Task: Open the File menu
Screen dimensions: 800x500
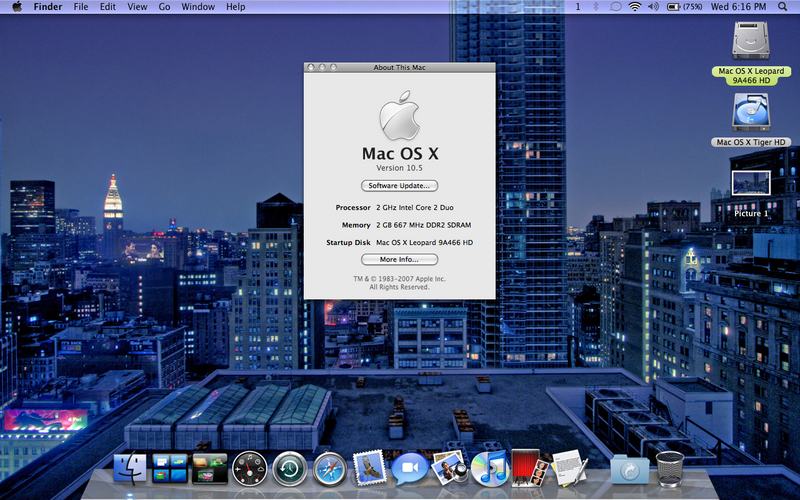Action: 81,7
